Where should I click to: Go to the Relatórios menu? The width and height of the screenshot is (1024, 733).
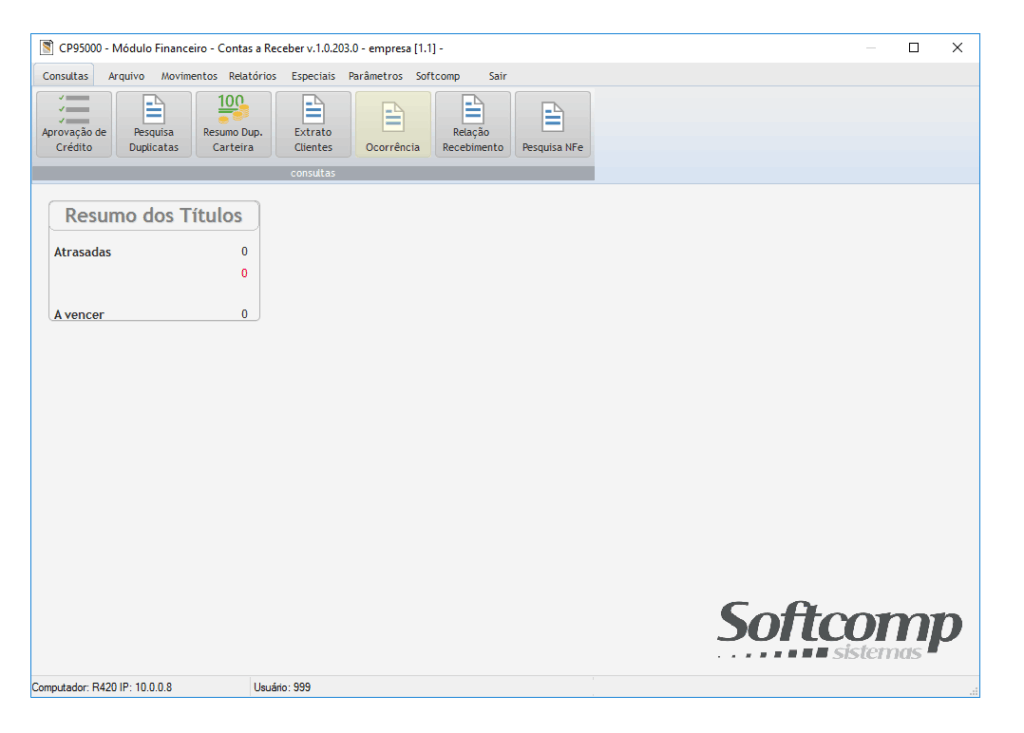(x=252, y=76)
